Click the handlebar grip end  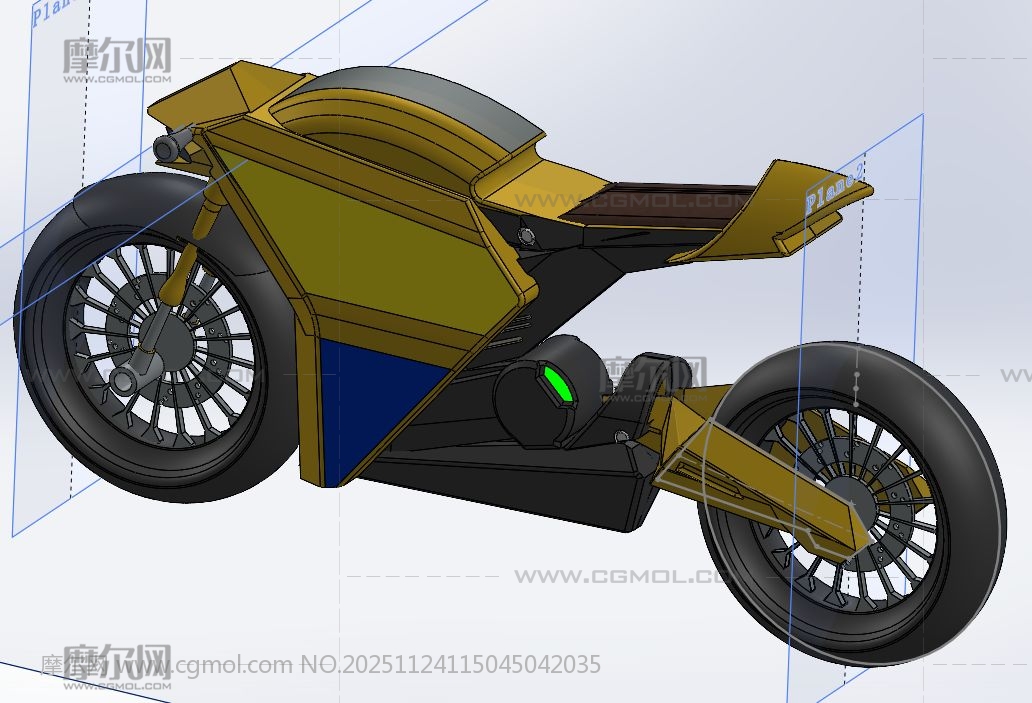tap(162, 149)
